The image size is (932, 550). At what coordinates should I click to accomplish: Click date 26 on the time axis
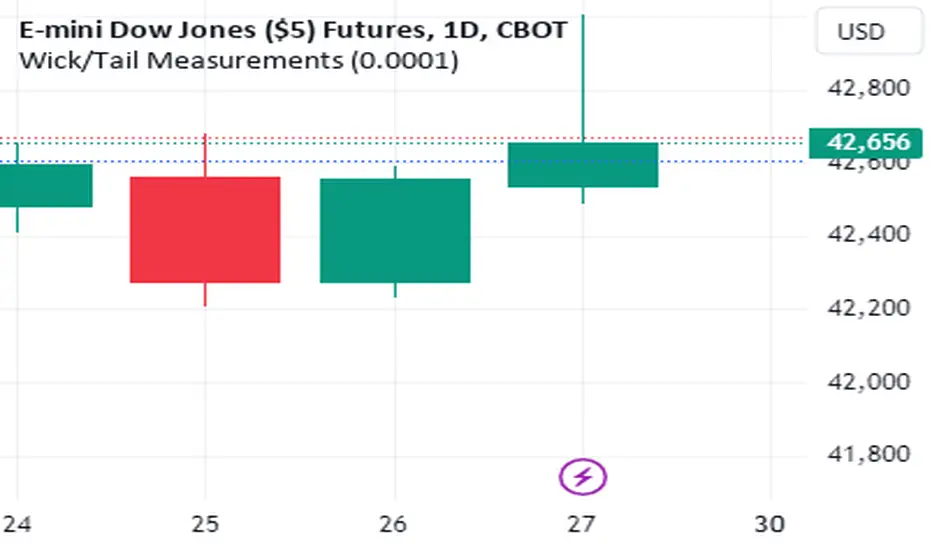tap(394, 523)
